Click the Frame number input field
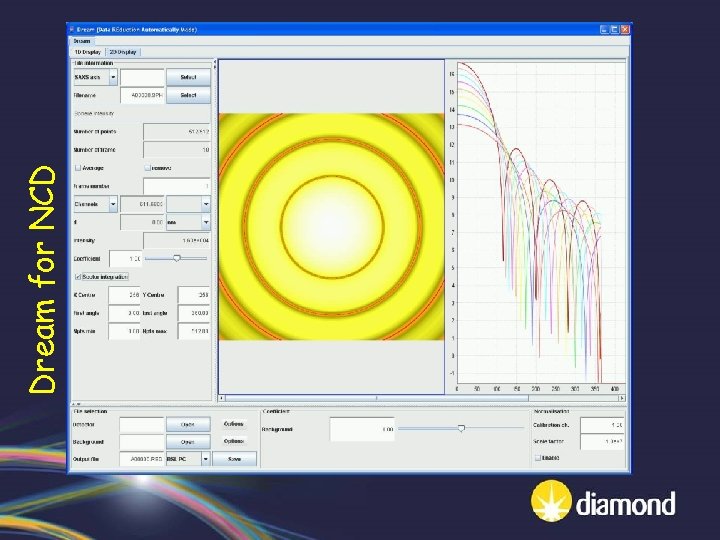The height and width of the screenshot is (540, 720). tap(176, 185)
